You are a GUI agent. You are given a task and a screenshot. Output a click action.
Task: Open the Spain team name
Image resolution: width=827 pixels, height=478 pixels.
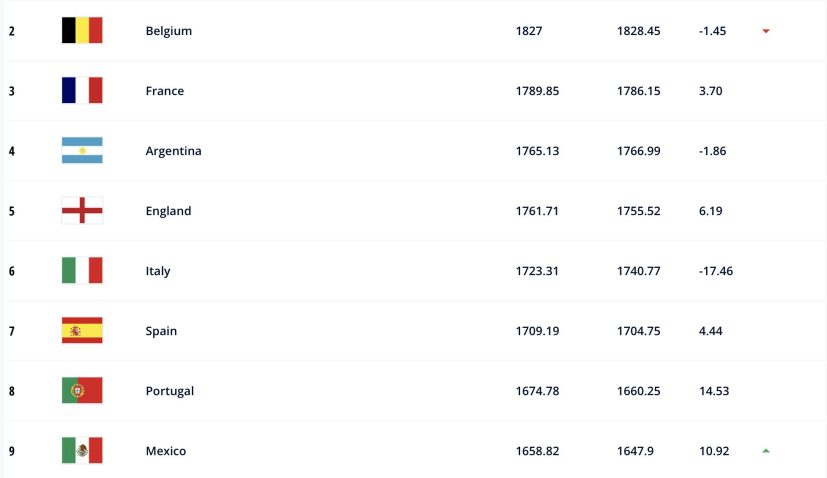click(x=161, y=331)
